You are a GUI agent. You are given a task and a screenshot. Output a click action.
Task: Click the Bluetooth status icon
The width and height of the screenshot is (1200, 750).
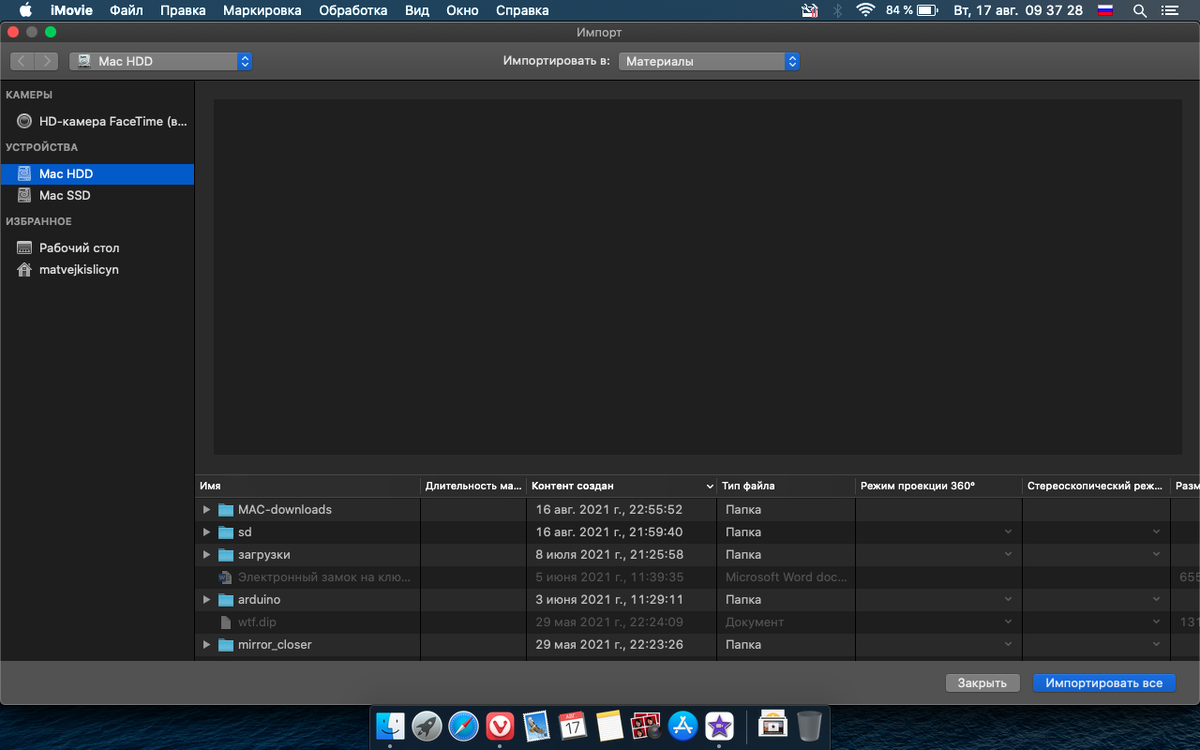coord(837,10)
